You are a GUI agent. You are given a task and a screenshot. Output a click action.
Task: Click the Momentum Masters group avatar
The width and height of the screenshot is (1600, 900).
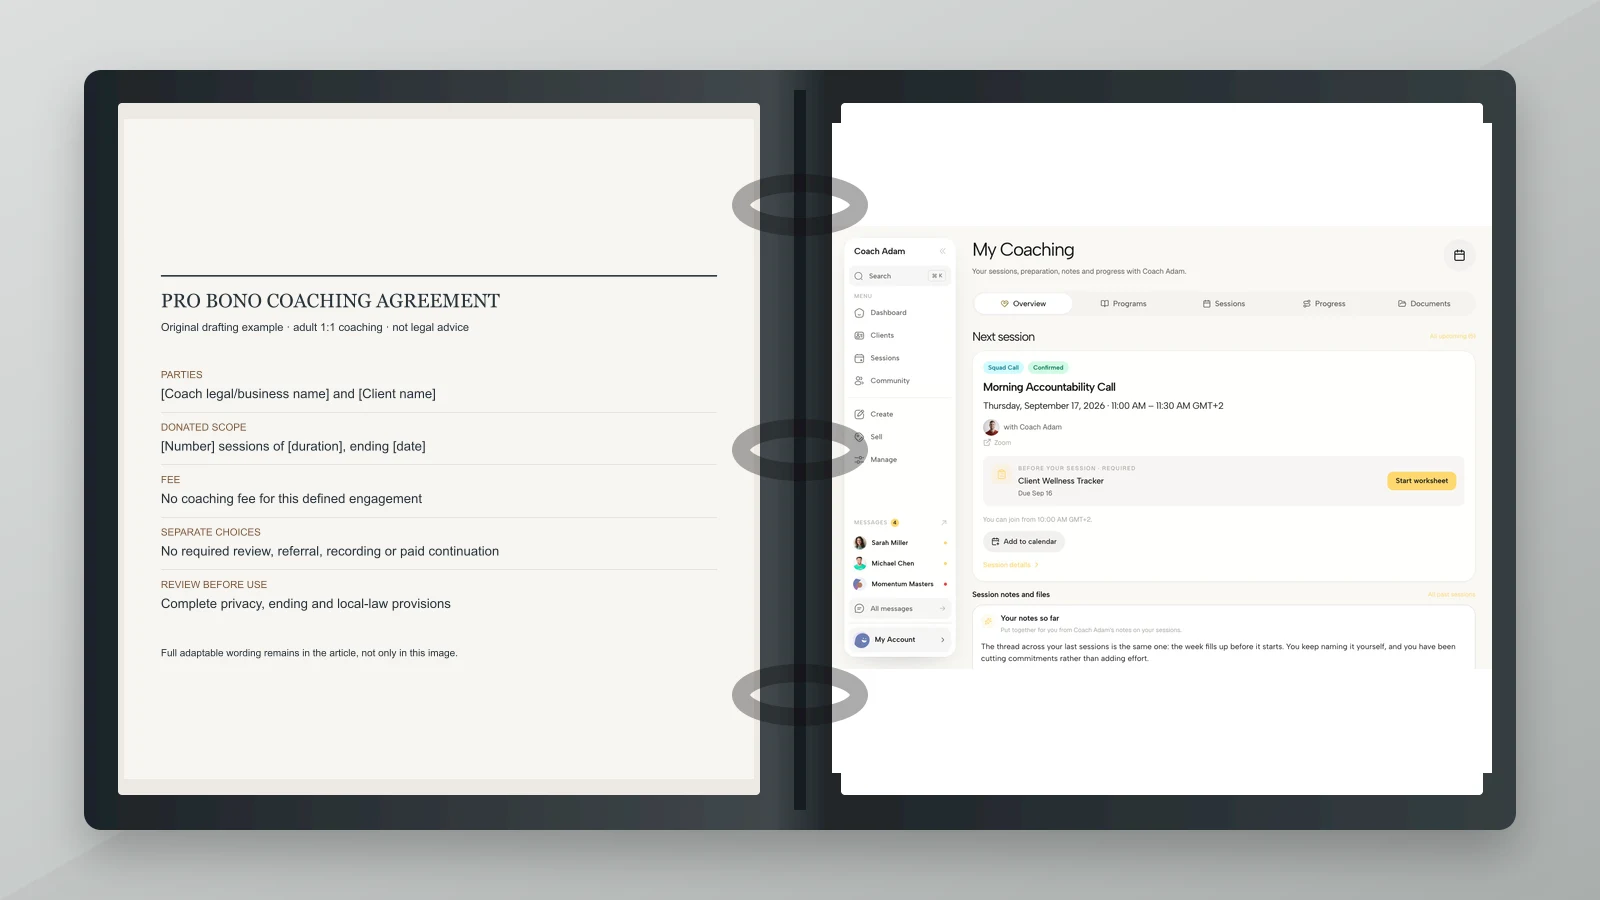click(x=859, y=584)
